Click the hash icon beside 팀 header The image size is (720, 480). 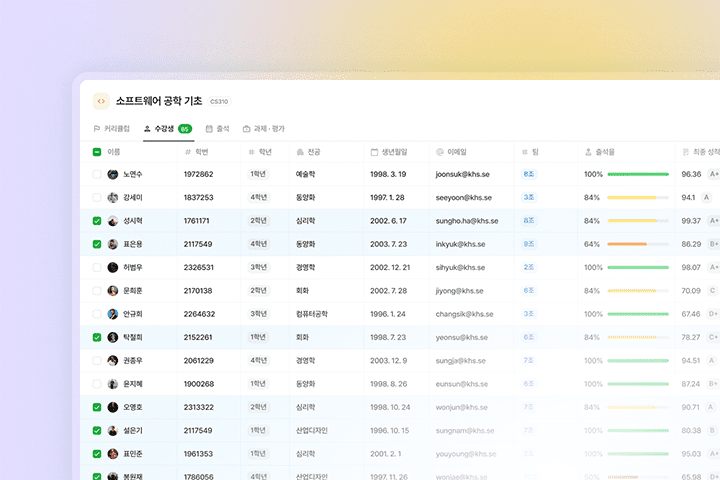click(524, 152)
